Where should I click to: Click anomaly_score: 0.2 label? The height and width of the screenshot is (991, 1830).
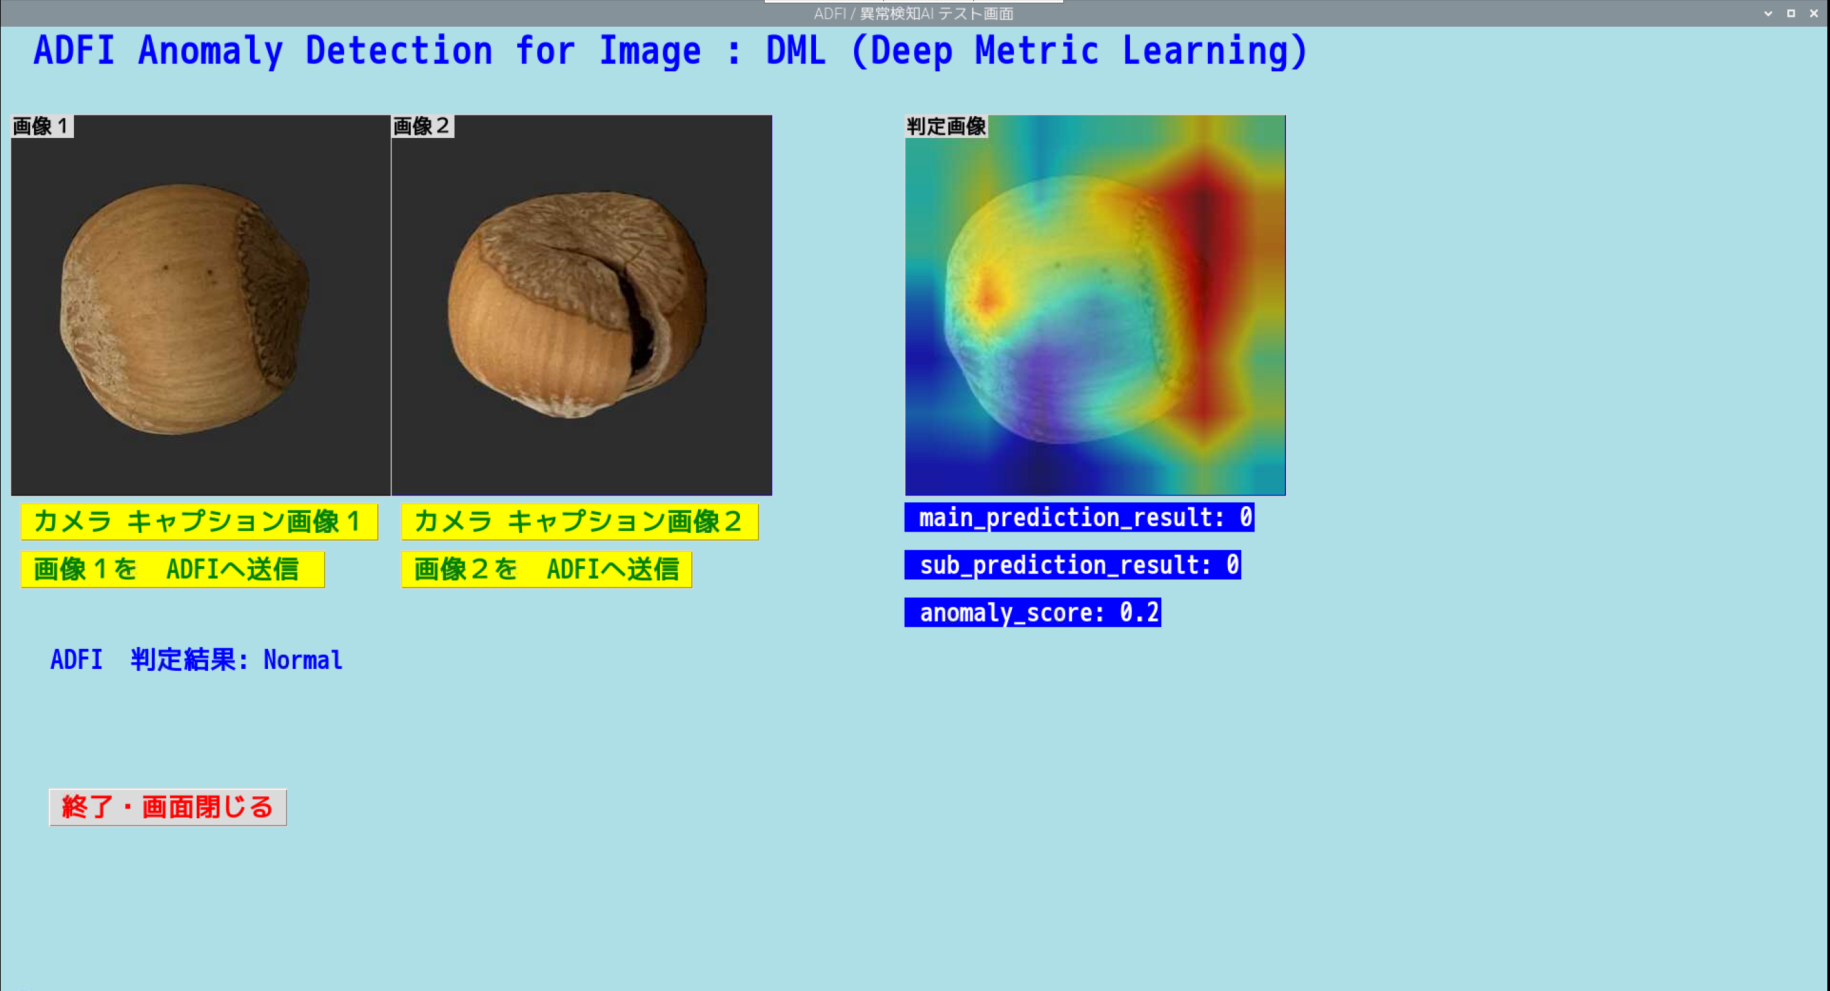pyautogui.click(x=1033, y=612)
